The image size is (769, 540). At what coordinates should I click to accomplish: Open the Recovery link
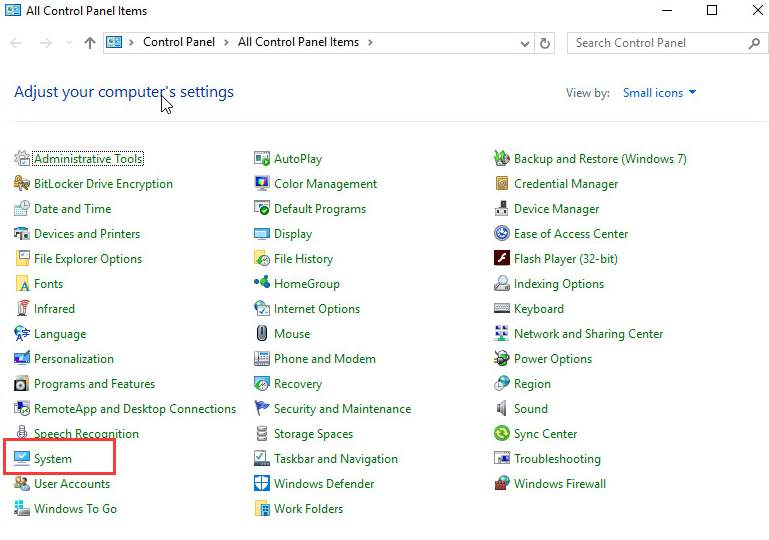[298, 384]
